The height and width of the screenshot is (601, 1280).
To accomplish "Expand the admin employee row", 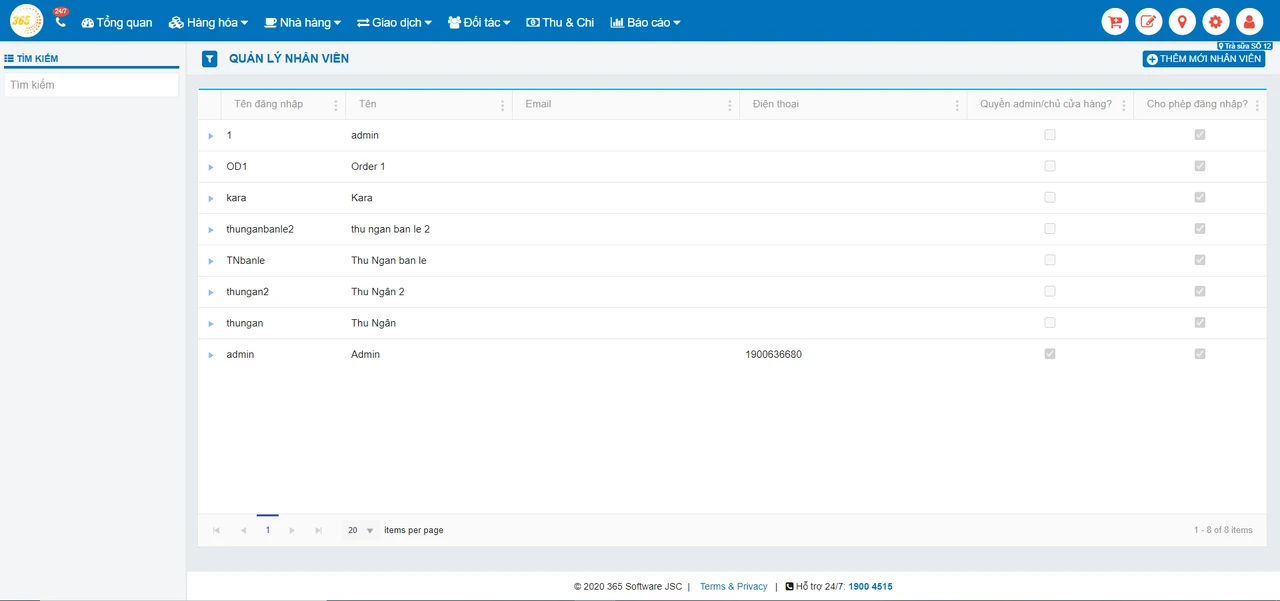I will (x=211, y=355).
